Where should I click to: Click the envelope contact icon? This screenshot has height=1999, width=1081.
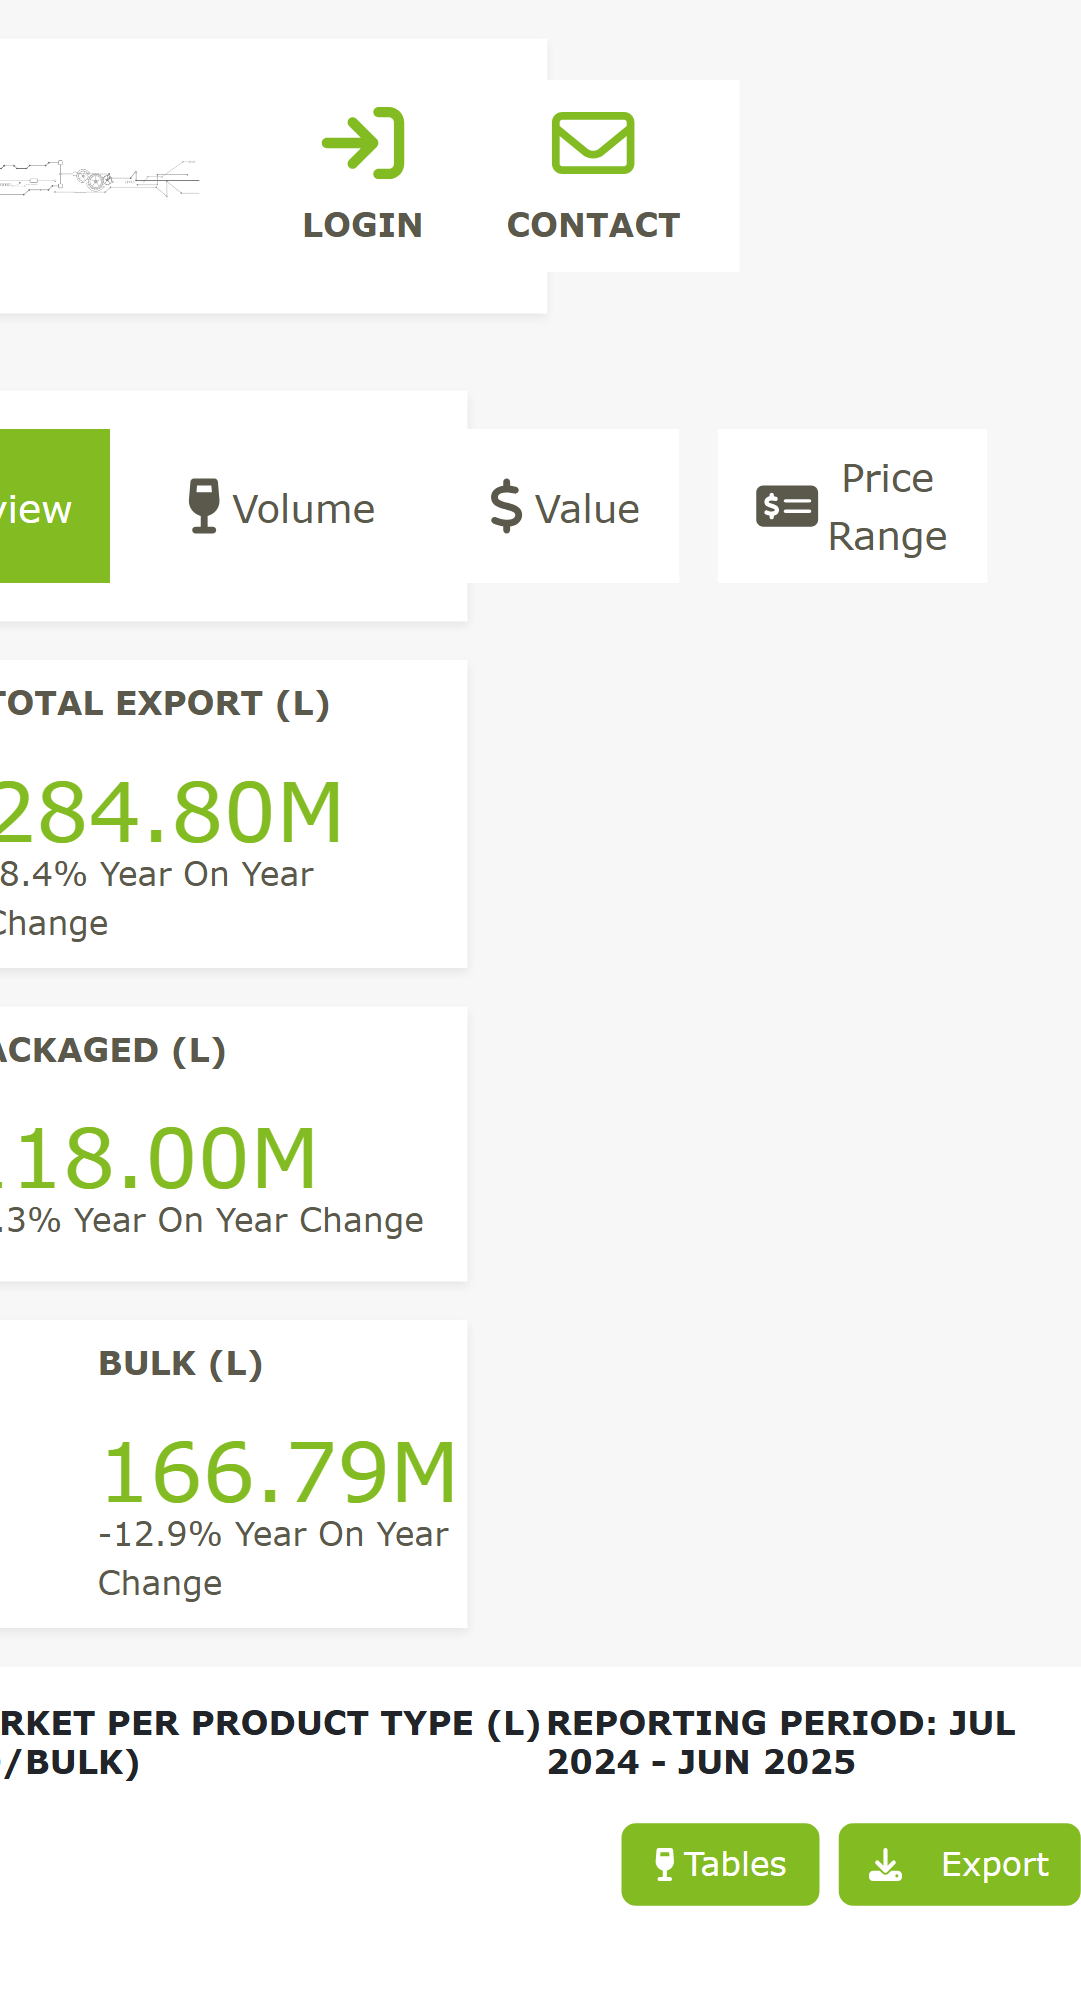(593, 143)
